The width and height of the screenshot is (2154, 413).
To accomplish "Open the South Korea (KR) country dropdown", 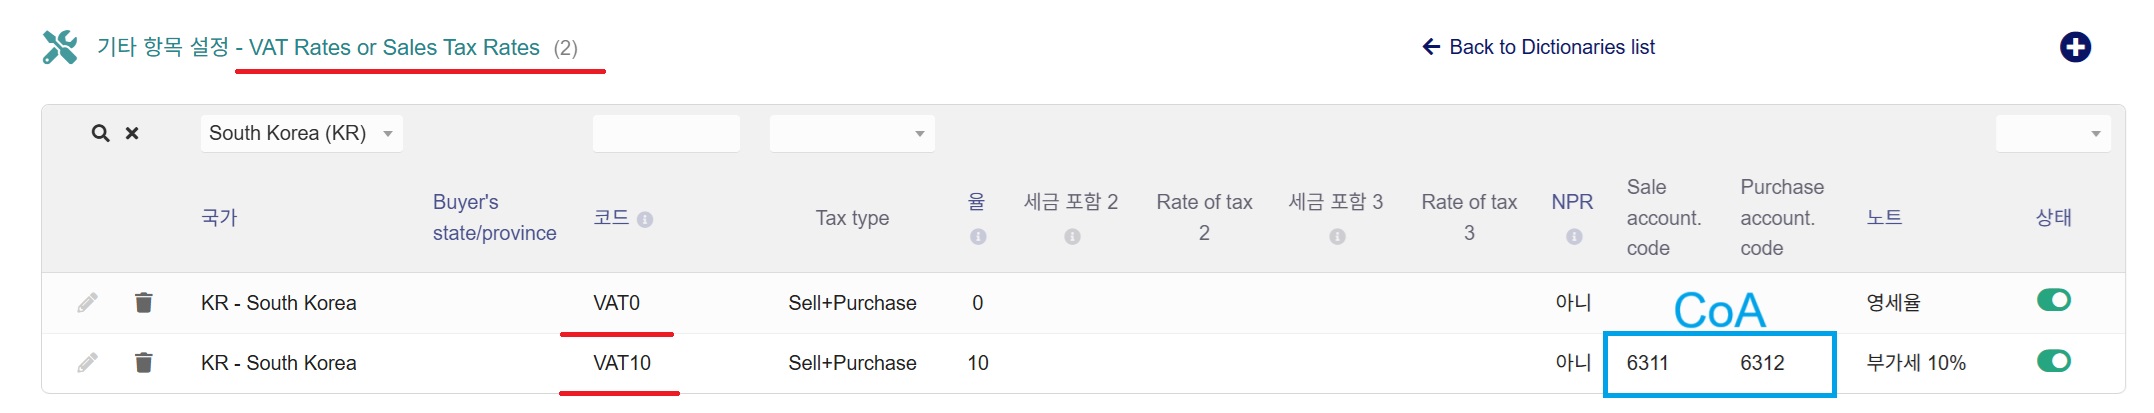I will 301,133.
